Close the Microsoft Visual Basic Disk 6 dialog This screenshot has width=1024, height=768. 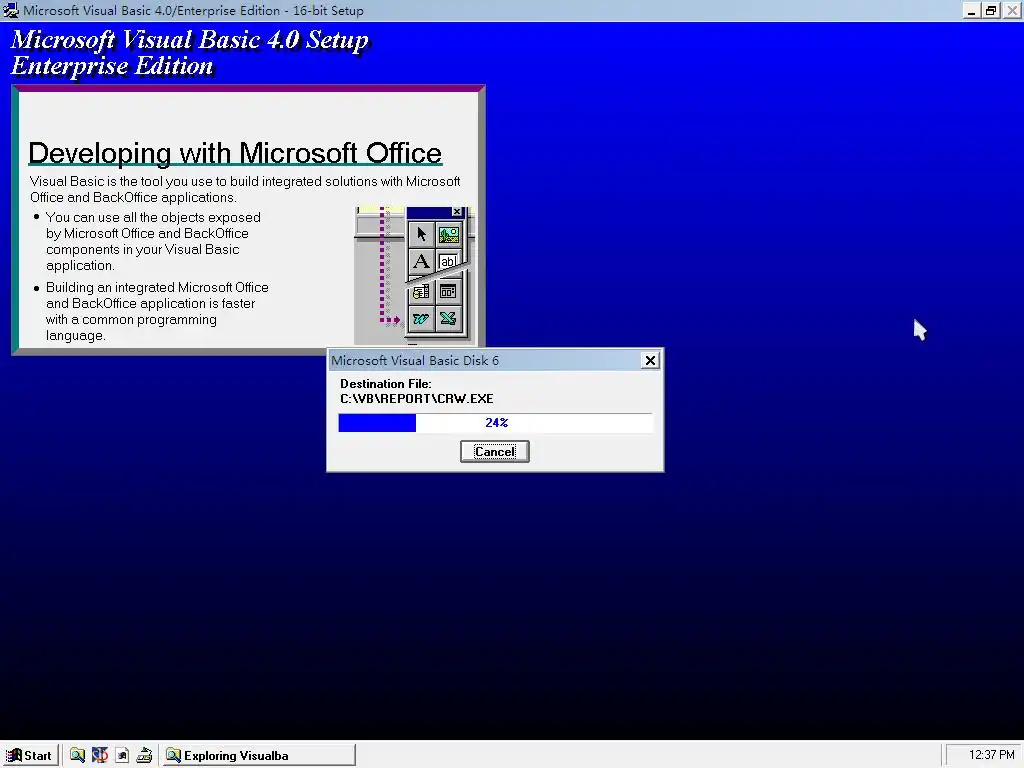pyautogui.click(x=650, y=360)
